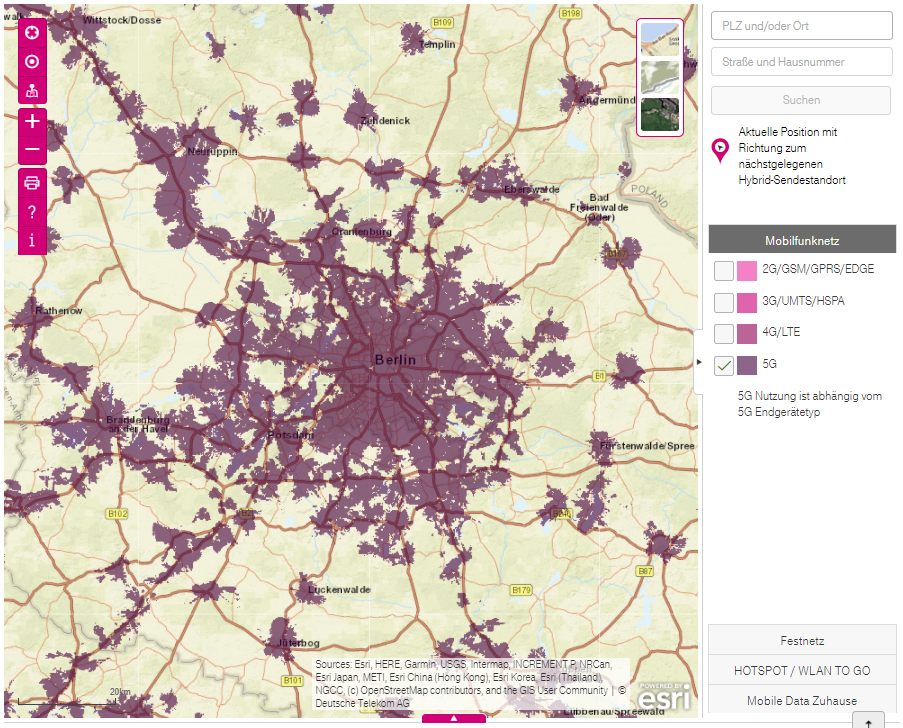
Task: Enable the 3G/UMTS/HSPA layer checkbox
Action: 724,302
